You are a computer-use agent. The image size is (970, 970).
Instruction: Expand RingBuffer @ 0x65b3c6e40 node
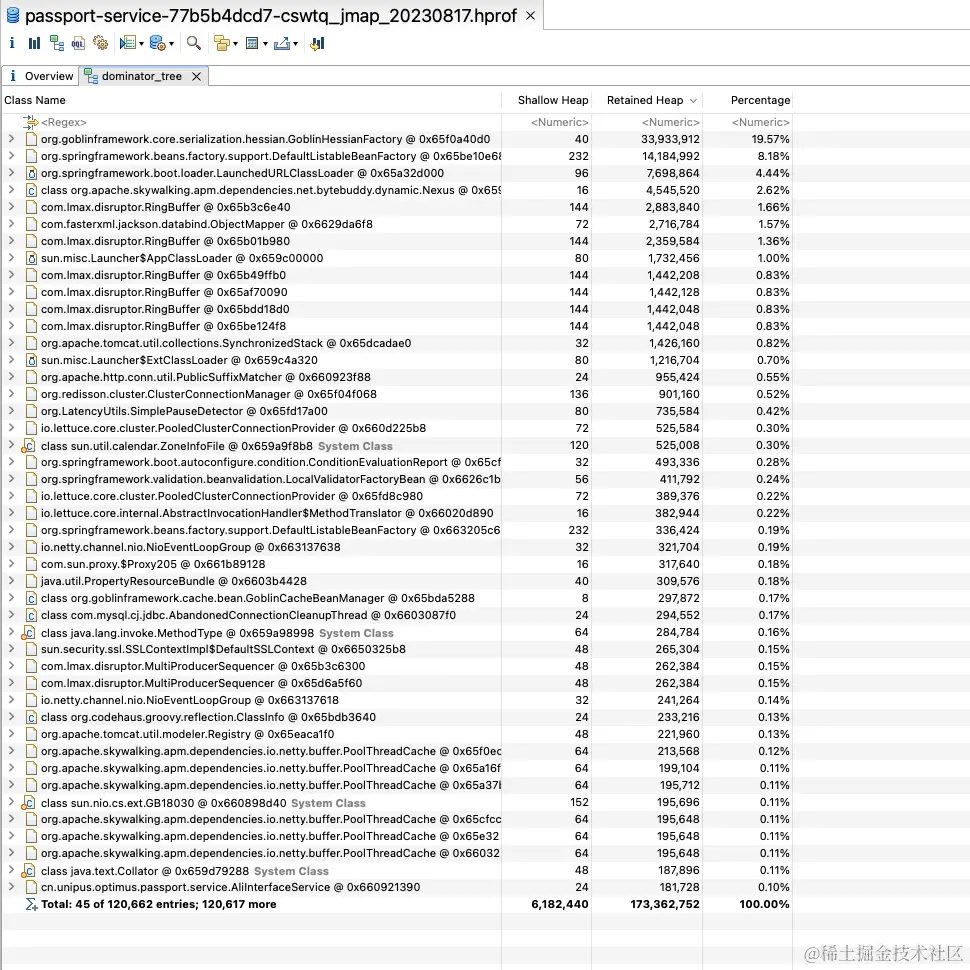[x=11, y=207]
